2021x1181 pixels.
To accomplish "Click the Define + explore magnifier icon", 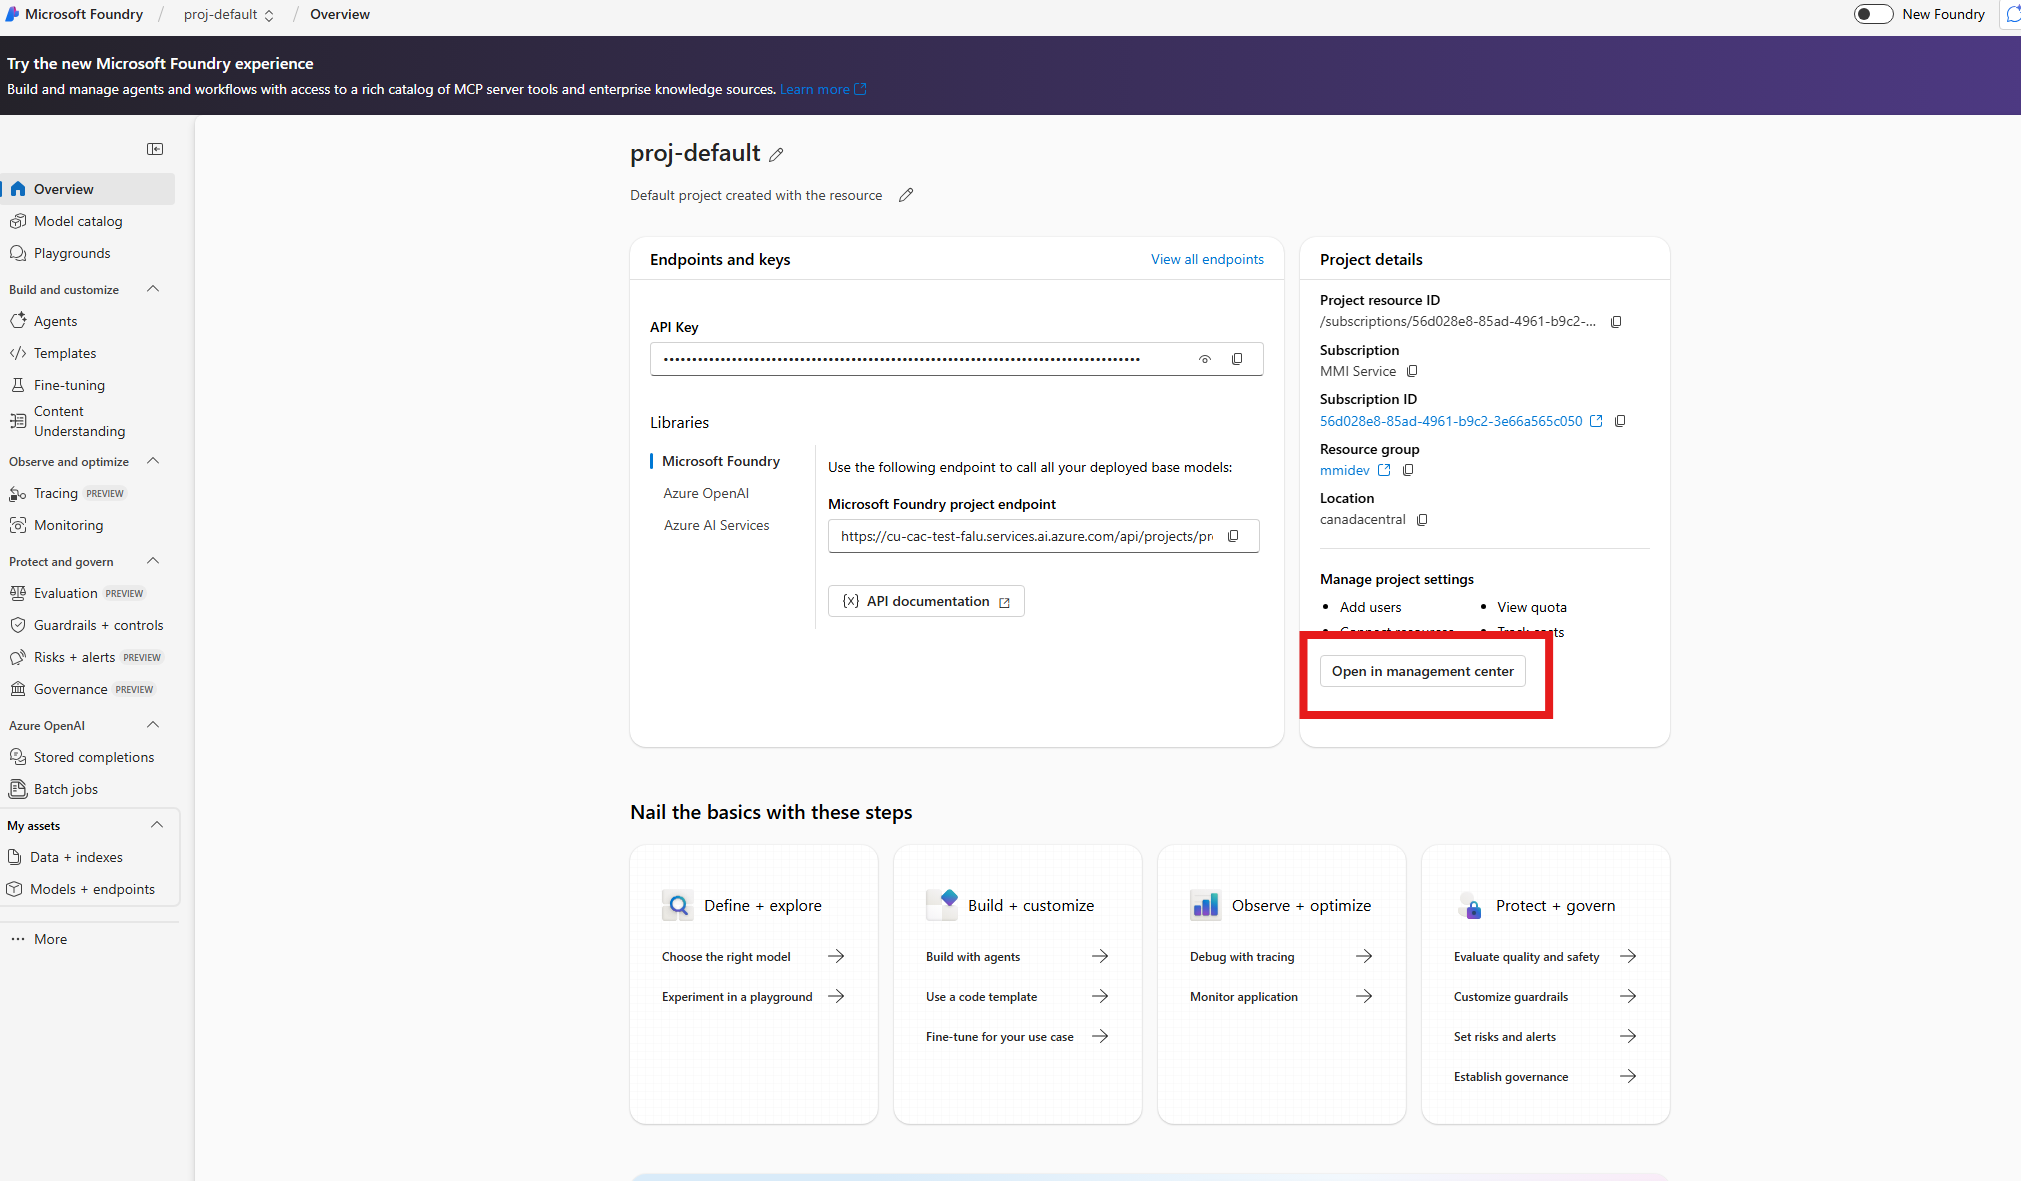I will 678,905.
